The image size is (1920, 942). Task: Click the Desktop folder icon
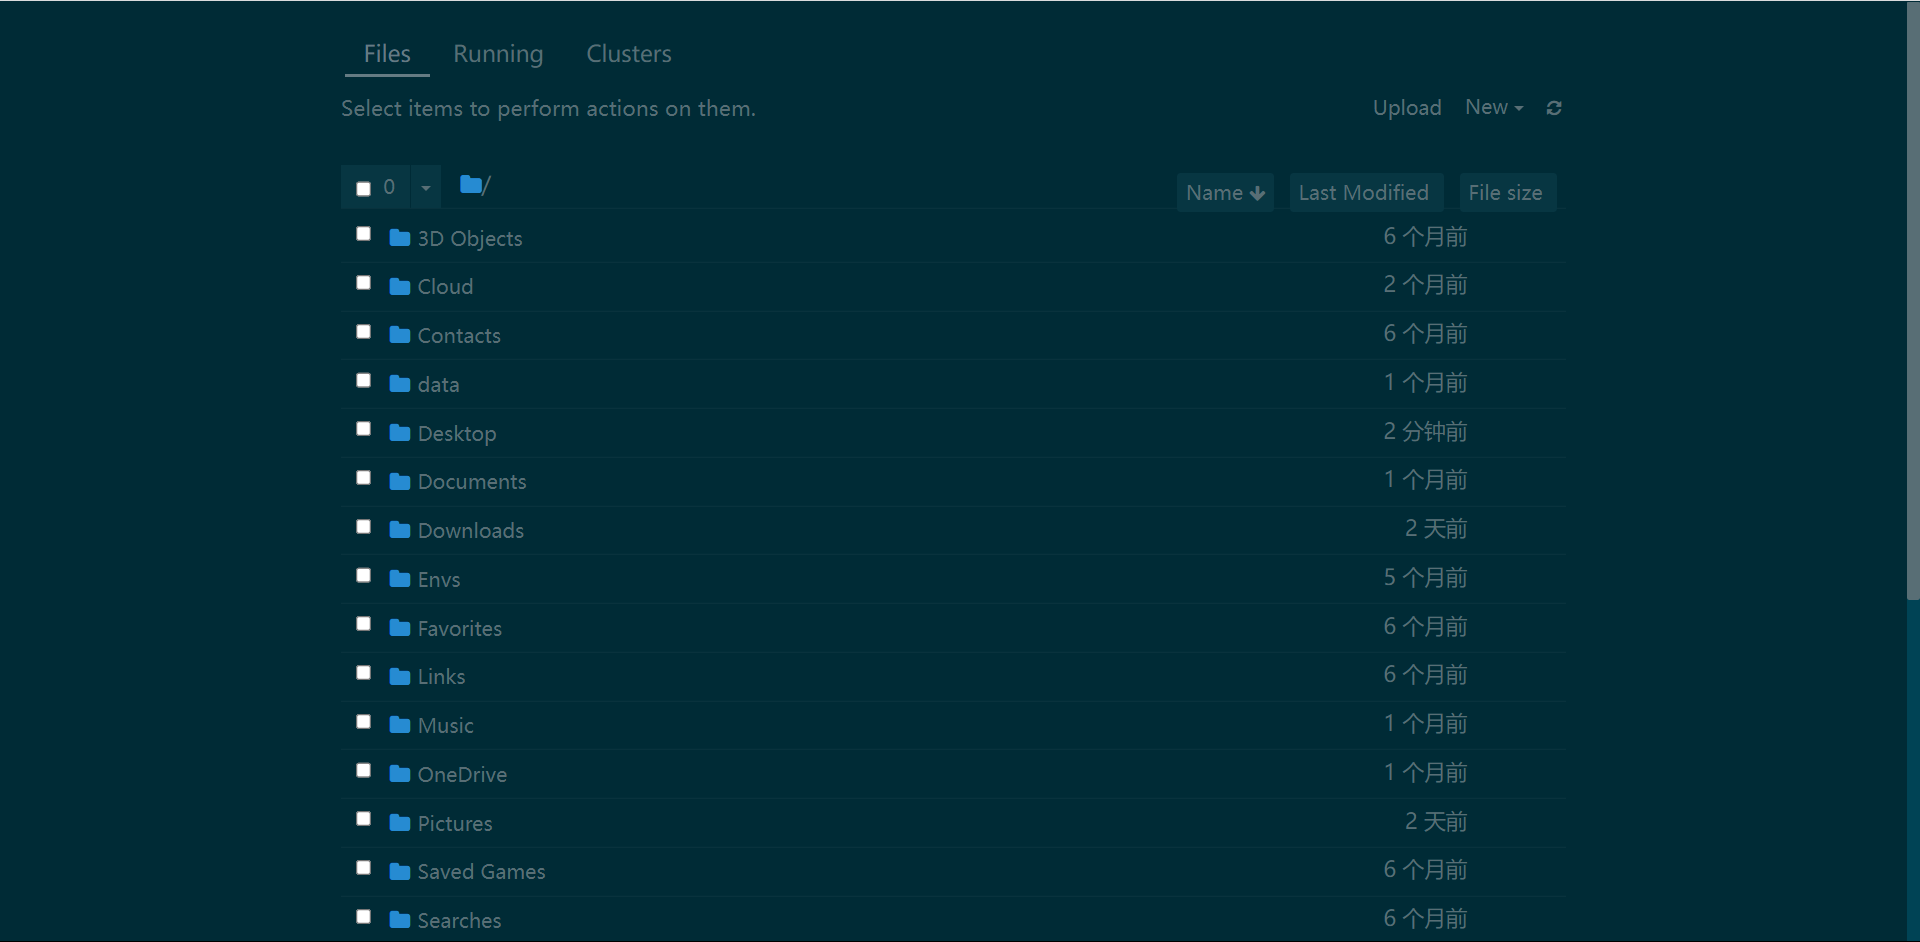pos(400,433)
